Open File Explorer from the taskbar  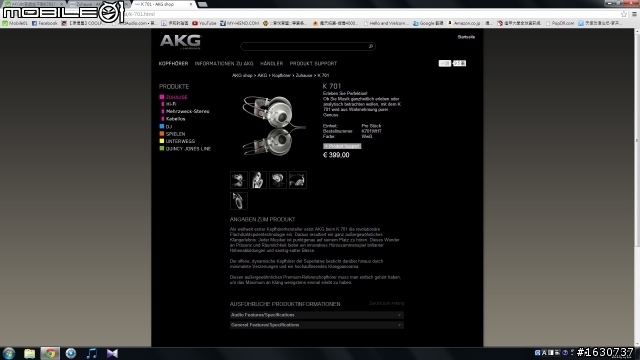29,353
